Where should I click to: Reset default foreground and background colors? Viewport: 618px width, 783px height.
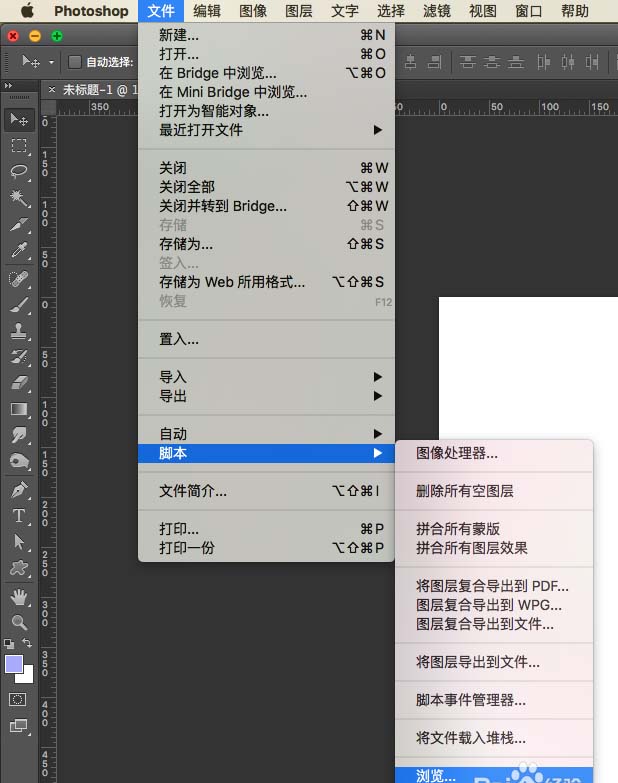(9, 644)
